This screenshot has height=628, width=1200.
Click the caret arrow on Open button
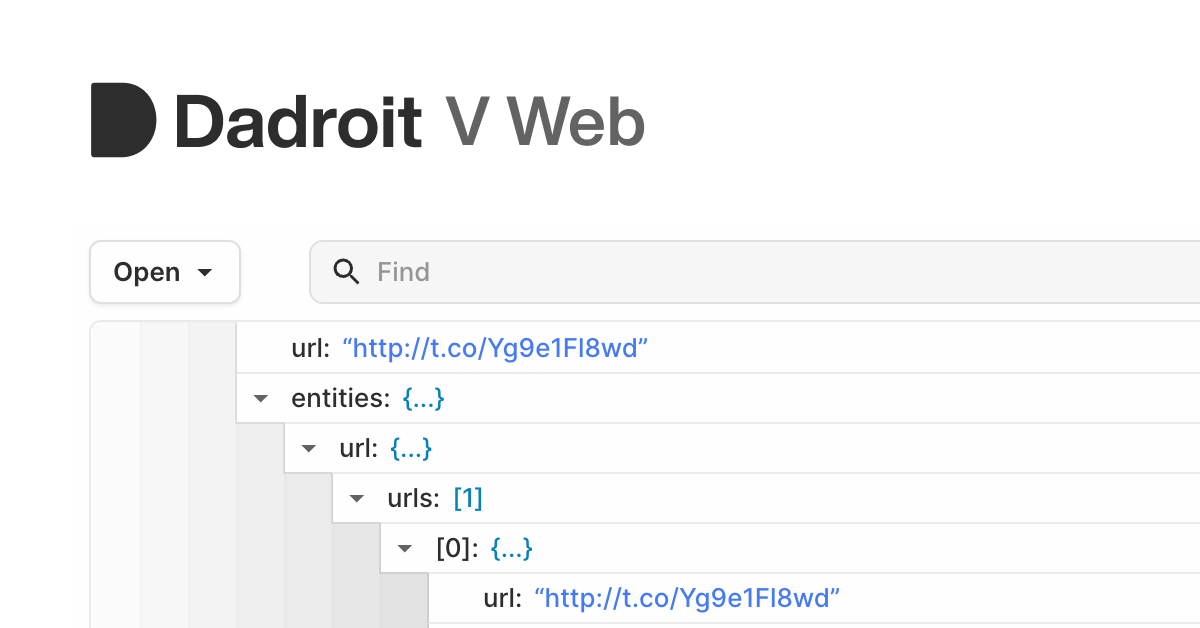point(205,272)
